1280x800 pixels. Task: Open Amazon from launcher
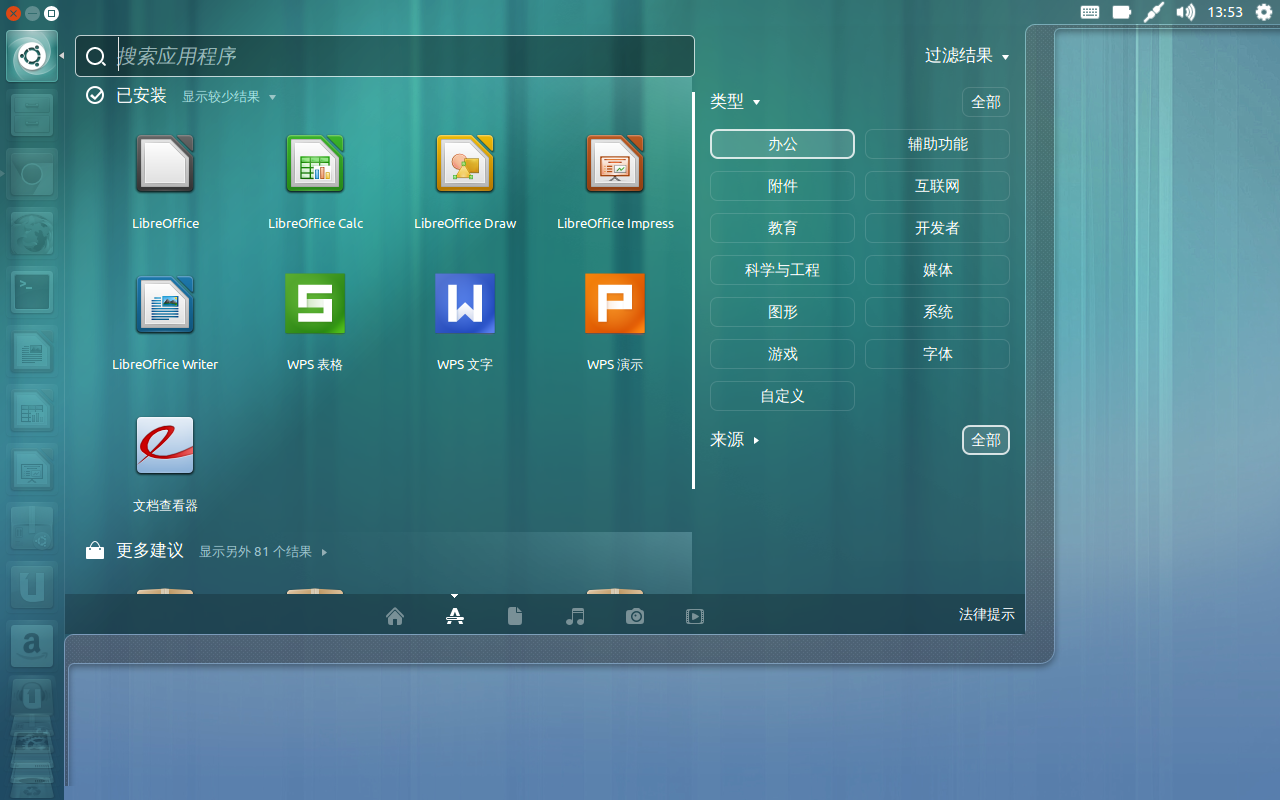32,646
